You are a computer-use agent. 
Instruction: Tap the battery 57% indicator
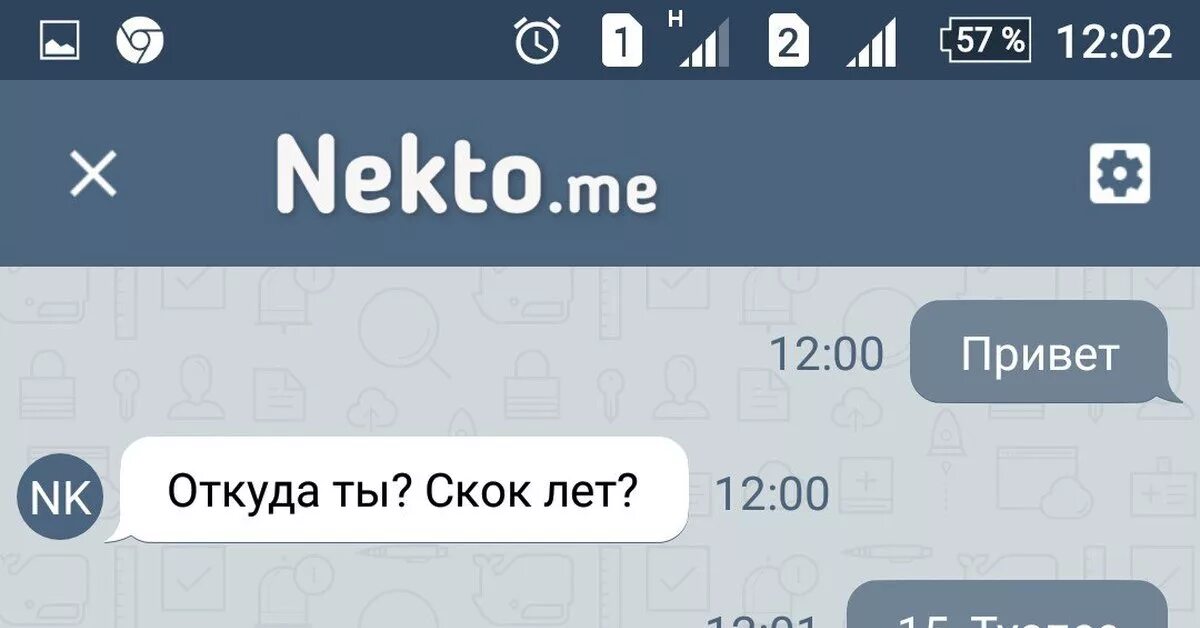pos(986,42)
